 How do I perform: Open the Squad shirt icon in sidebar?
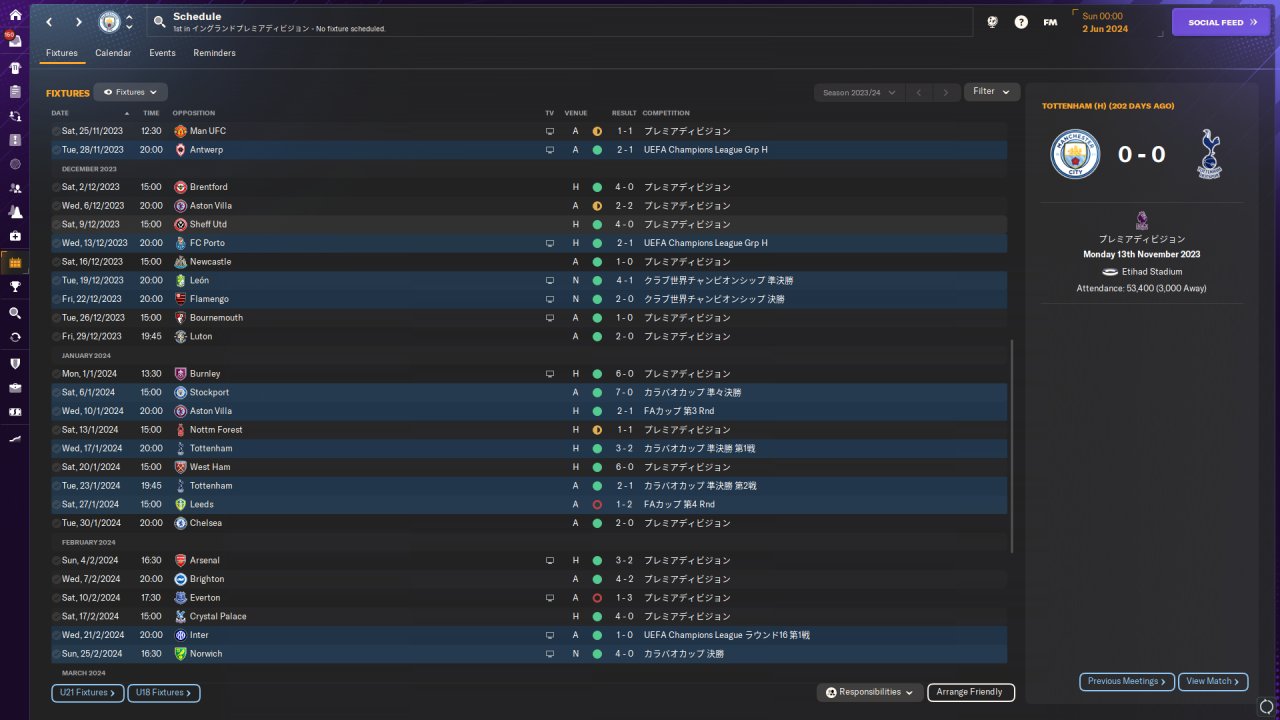pos(15,68)
